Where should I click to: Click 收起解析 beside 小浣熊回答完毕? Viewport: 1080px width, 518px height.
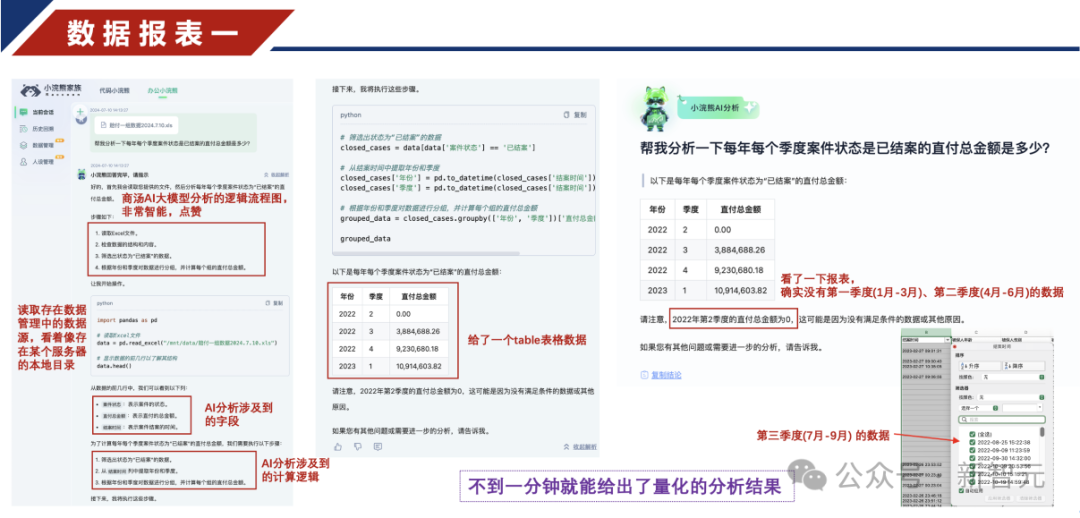(275, 175)
